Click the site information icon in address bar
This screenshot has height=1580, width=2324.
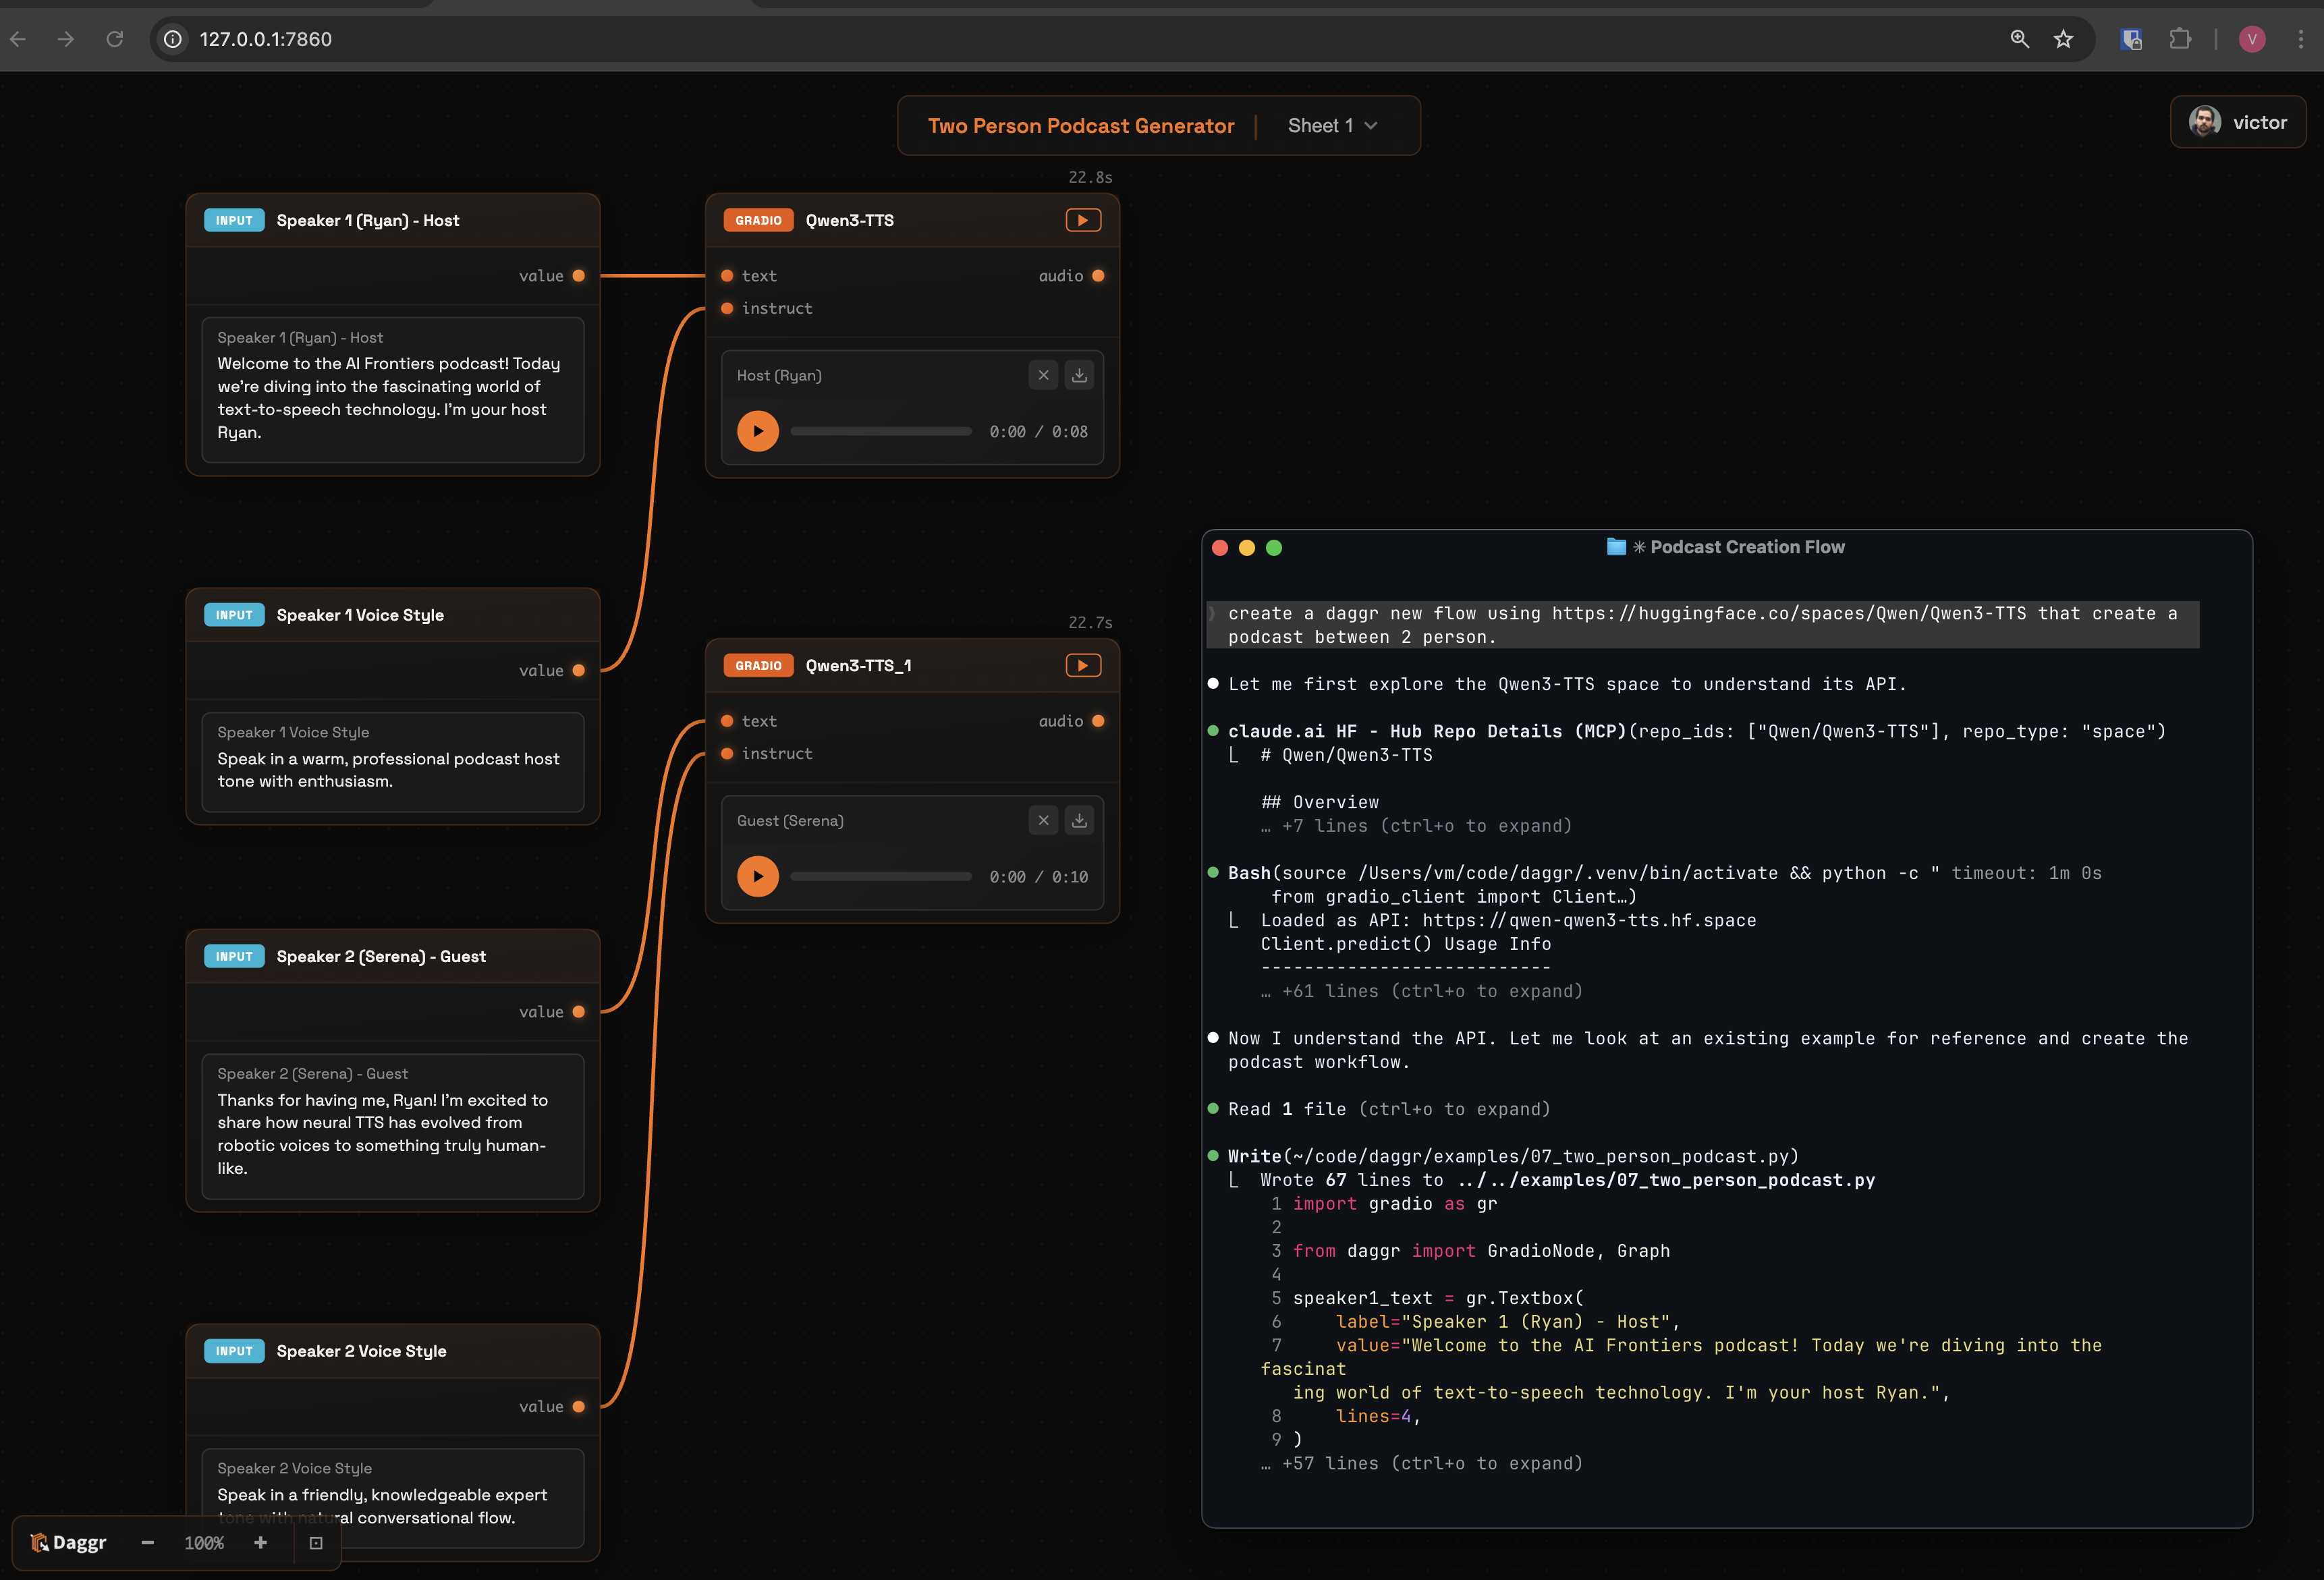point(173,39)
